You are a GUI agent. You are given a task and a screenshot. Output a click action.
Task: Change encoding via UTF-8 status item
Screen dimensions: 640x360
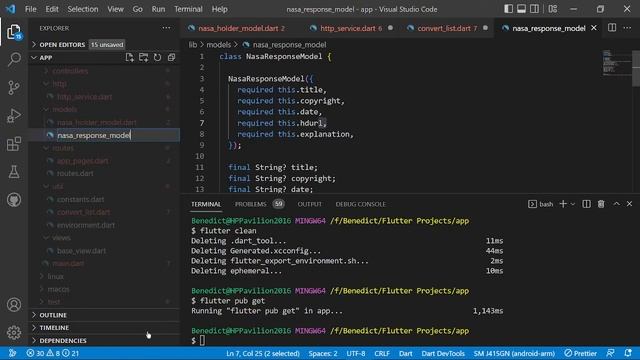[x=356, y=353]
